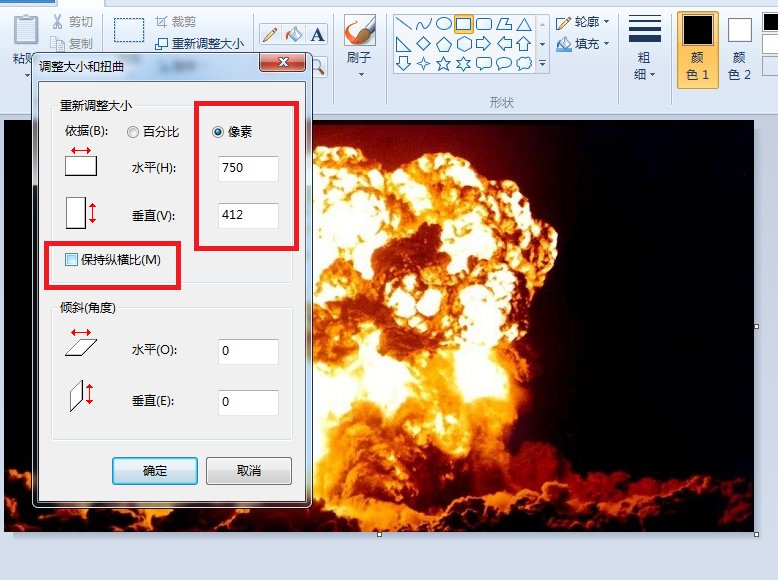
Task: Click the Cut (剪切) scissors button
Action: (72, 22)
